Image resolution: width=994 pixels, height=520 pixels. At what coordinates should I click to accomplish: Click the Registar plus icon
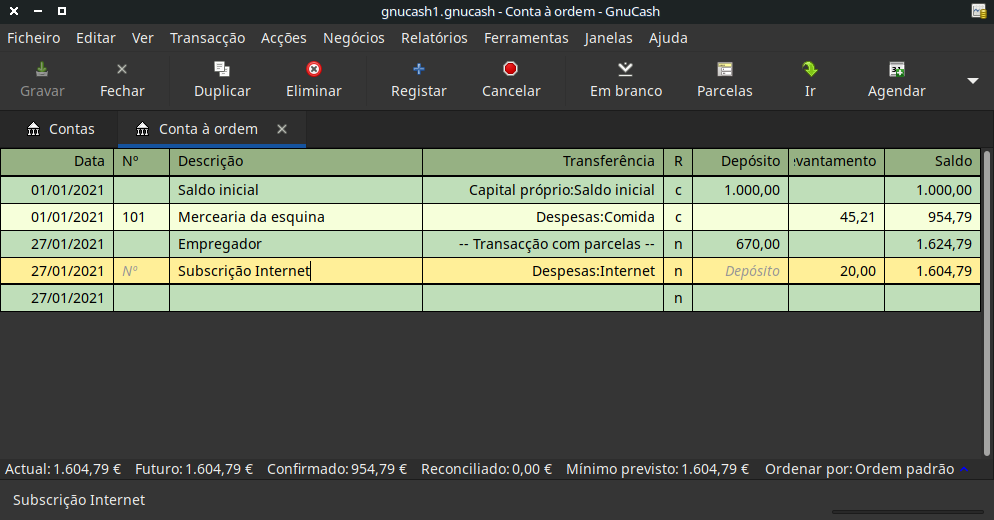(418, 69)
